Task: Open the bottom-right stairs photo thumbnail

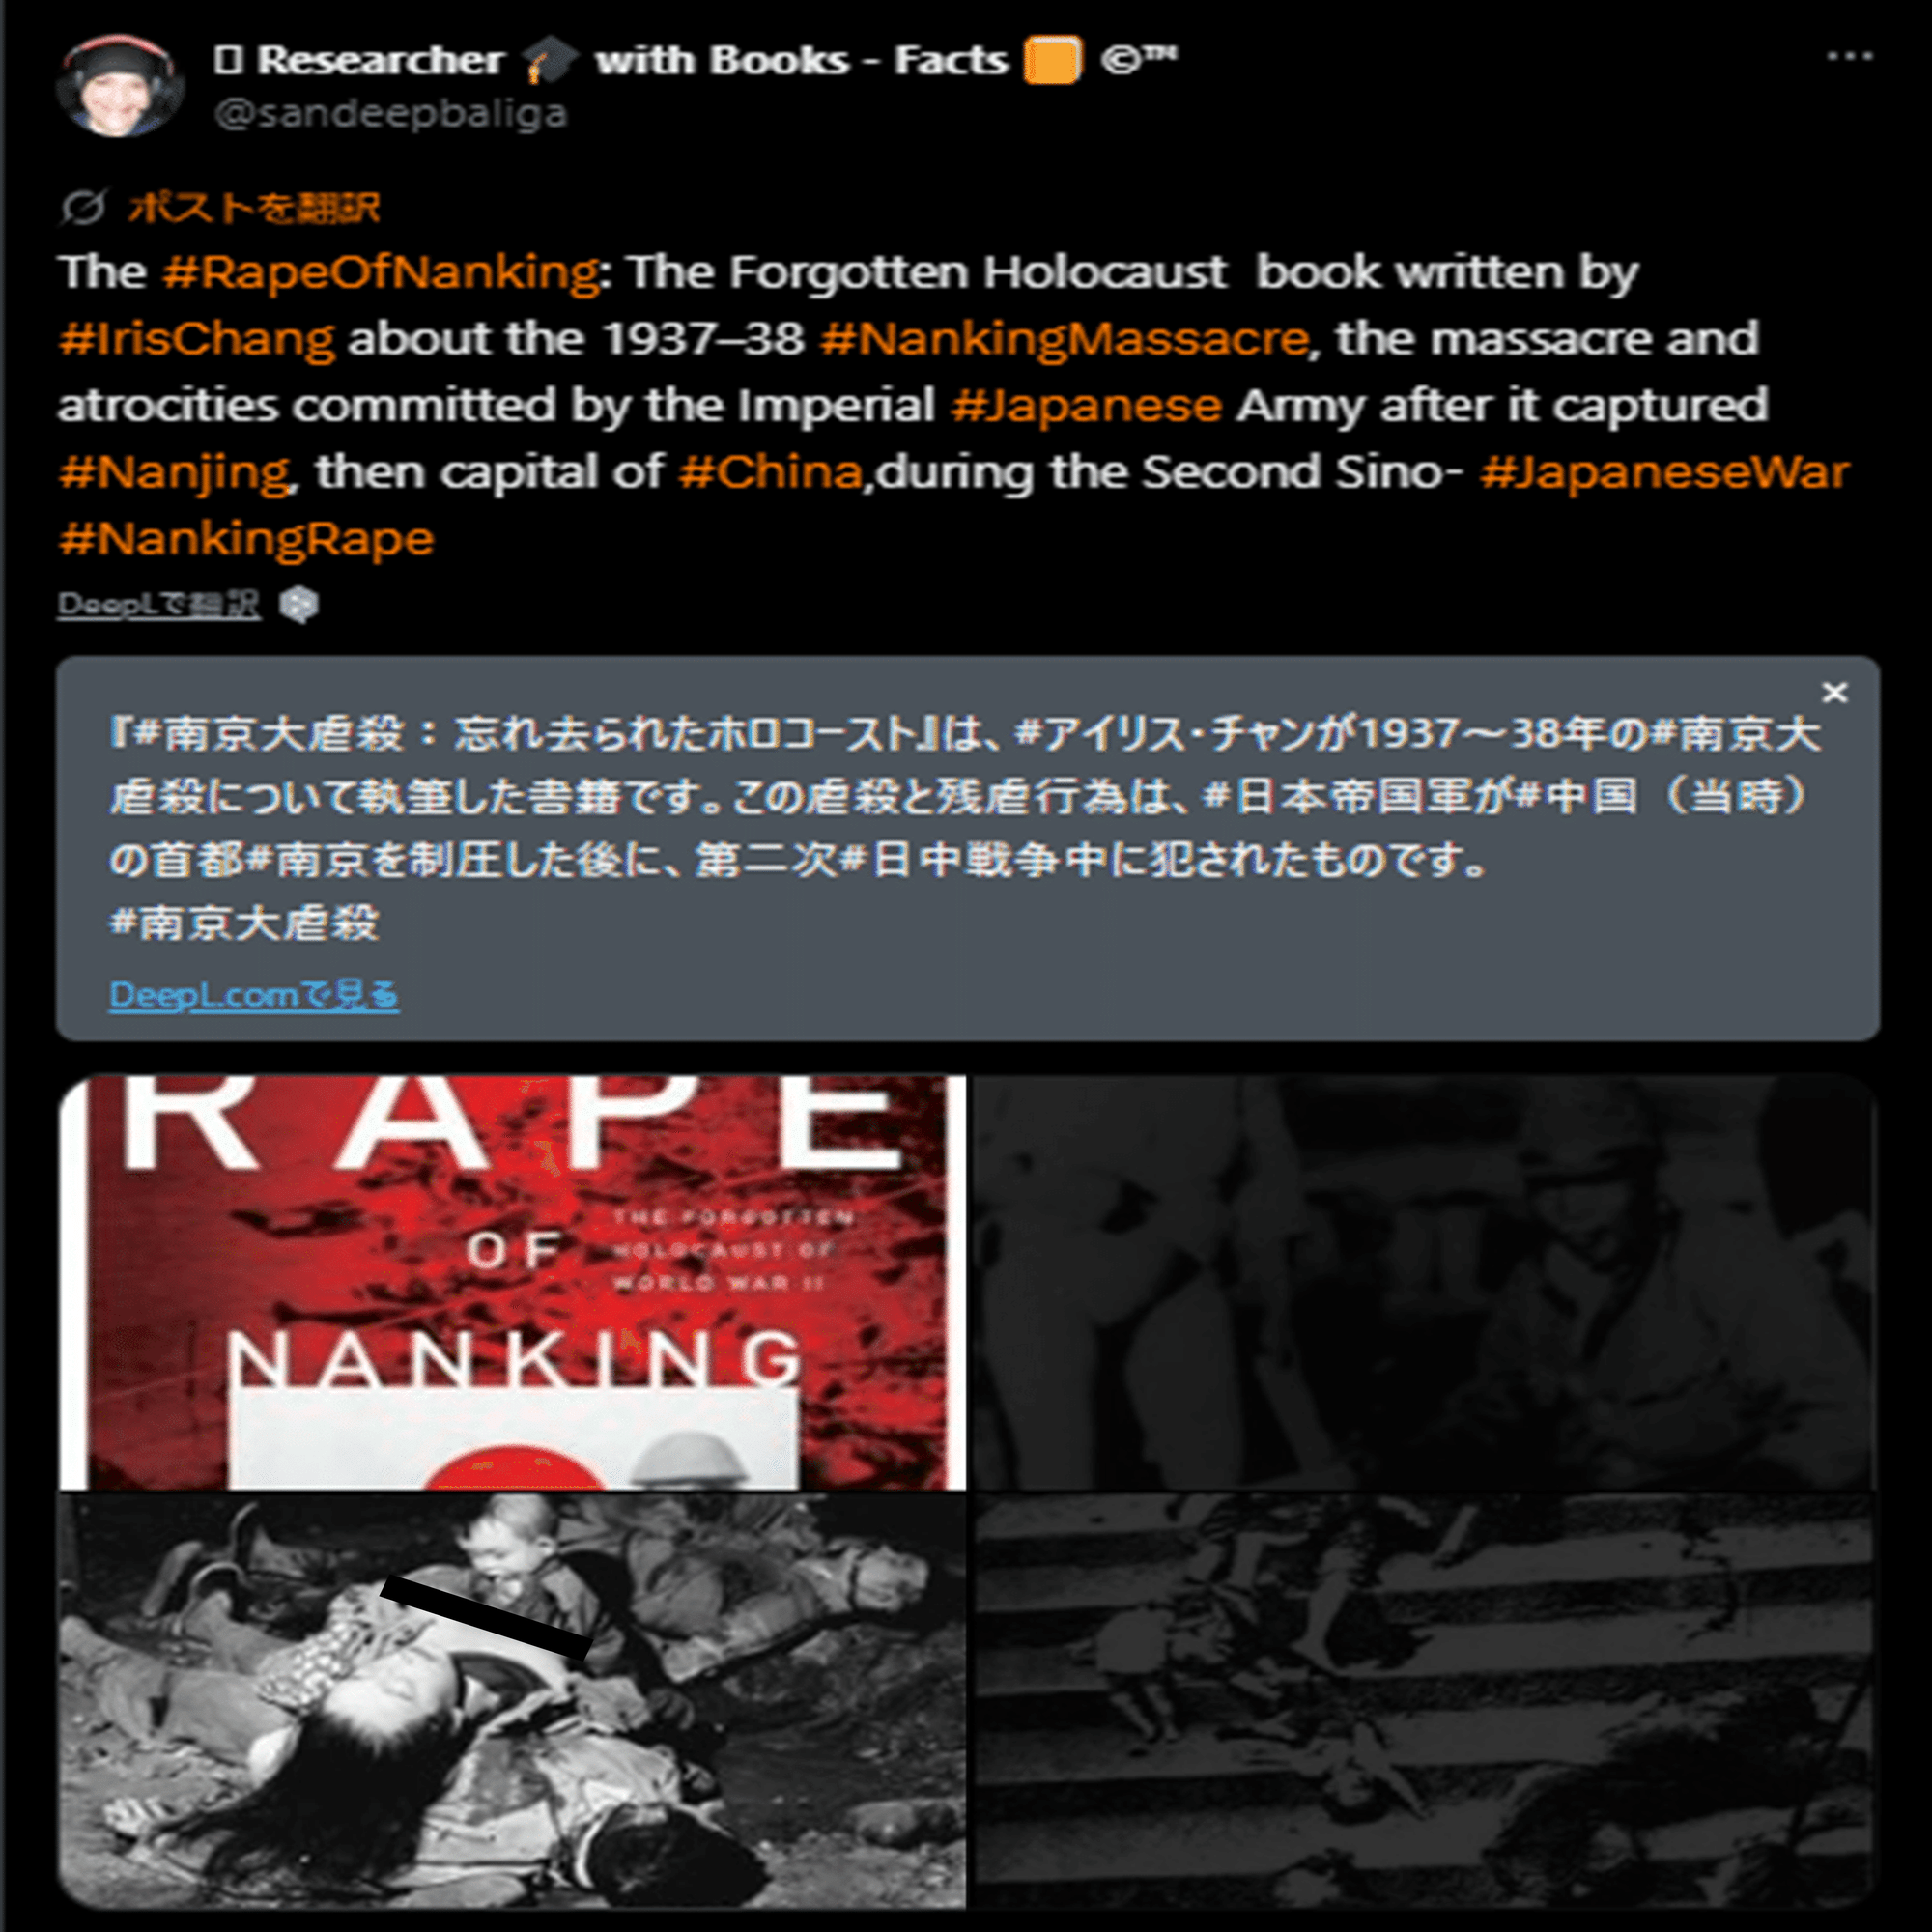Action: tap(1423, 1701)
